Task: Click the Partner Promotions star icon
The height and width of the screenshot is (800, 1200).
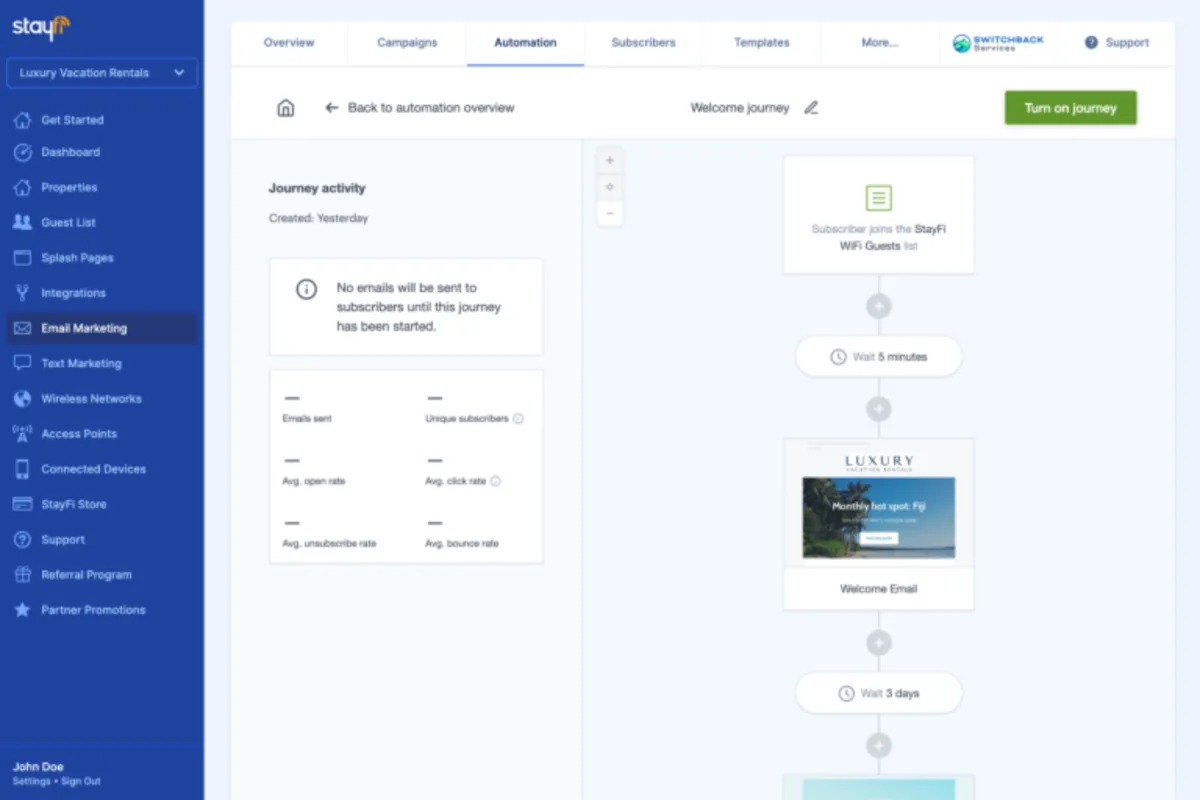Action: click(22, 610)
